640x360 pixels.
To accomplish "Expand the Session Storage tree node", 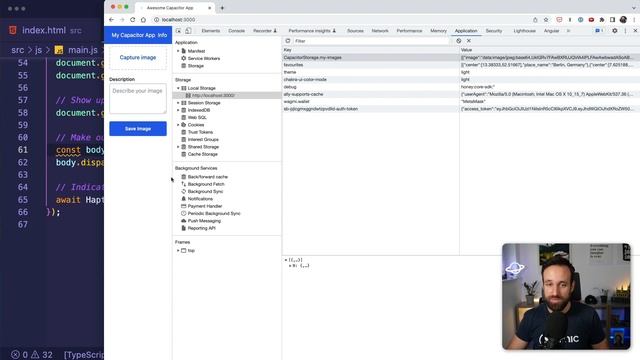I will pos(178,103).
